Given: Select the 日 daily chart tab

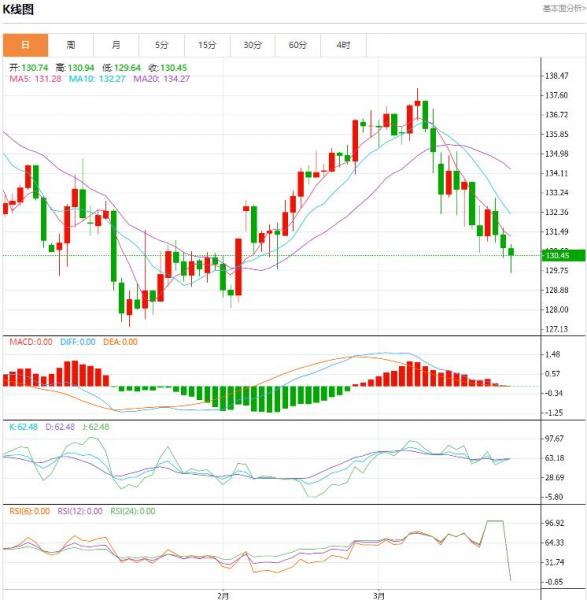Looking at the screenshot, I should (25, 45).
